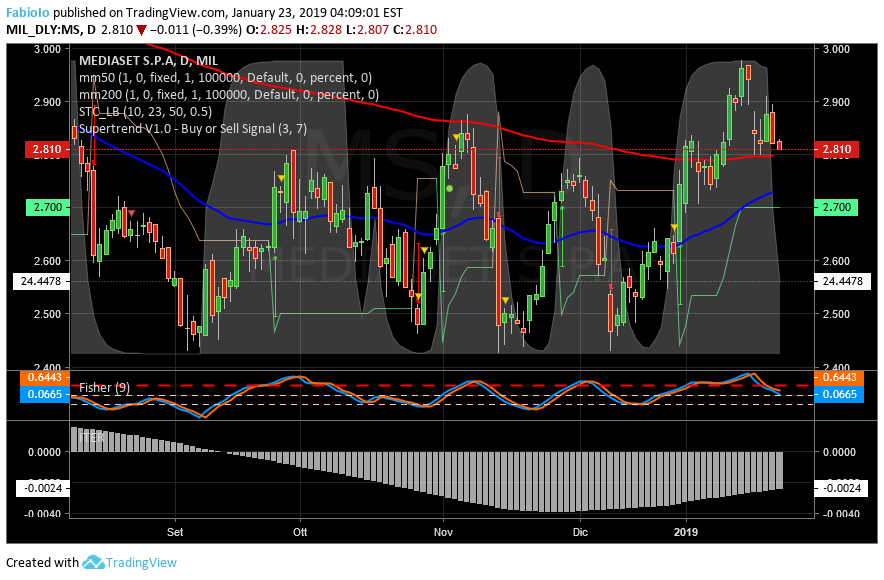Open the TradingView link at bottom
The height and width of the screenshot is (580, 884).
click(x=141, y=562)
